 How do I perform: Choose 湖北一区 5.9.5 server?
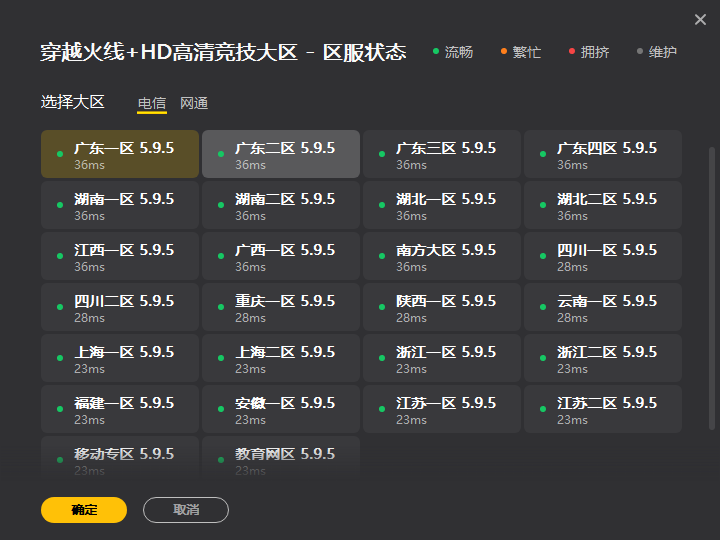pos(442,205)
